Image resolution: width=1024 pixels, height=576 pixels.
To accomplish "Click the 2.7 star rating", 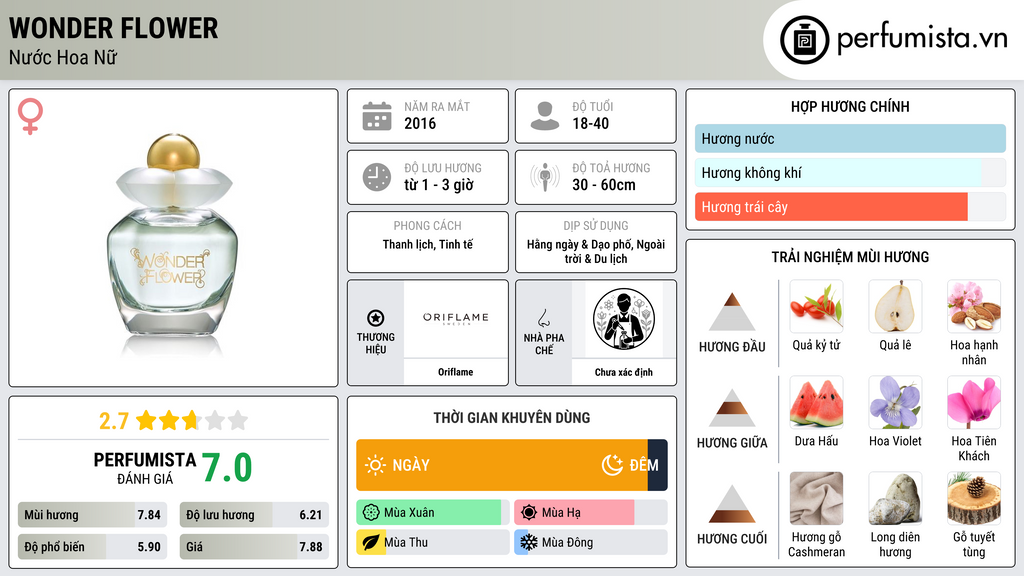I will pyautogui.click(x=173, y=421).
